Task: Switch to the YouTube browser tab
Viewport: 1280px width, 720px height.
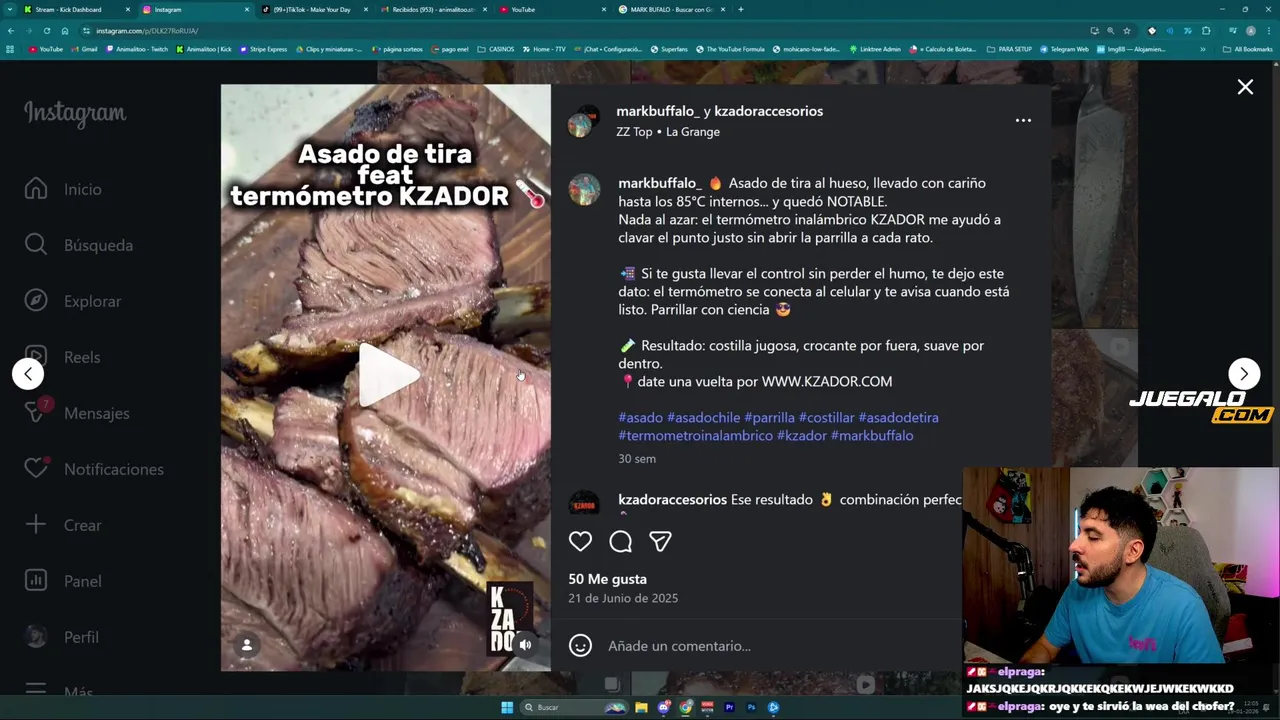Action: [x=551, y=9]
